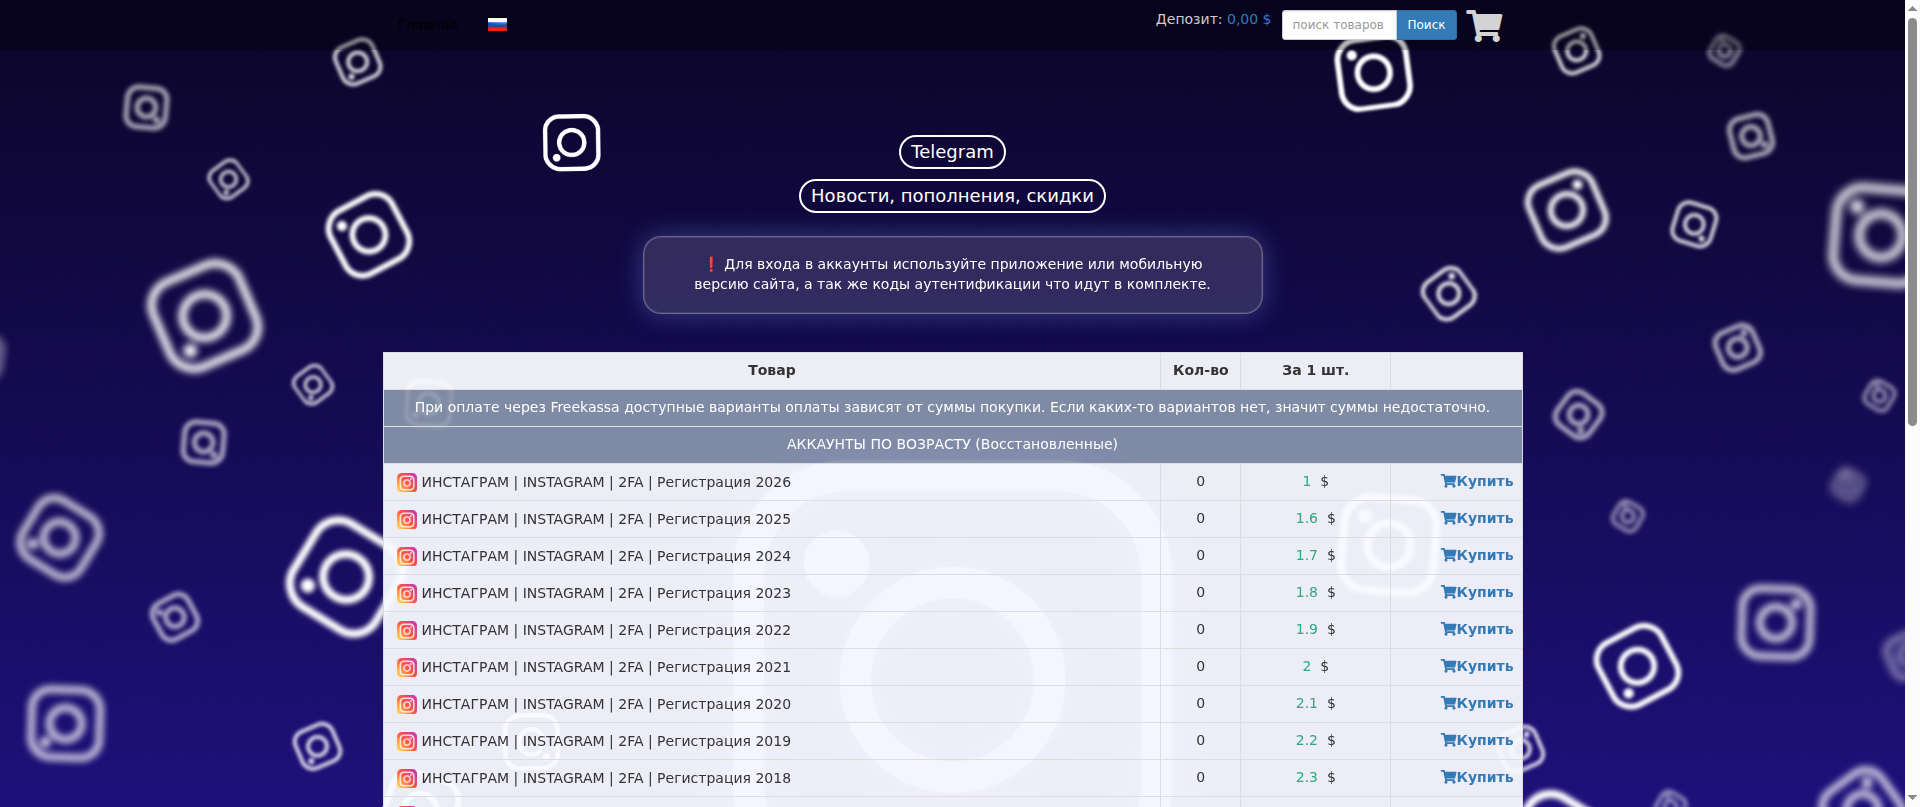Image resolution: width=1920 pixels, height=807 pixels.
Task: Click the 2.3 $ price cell
Action: 1315,777
